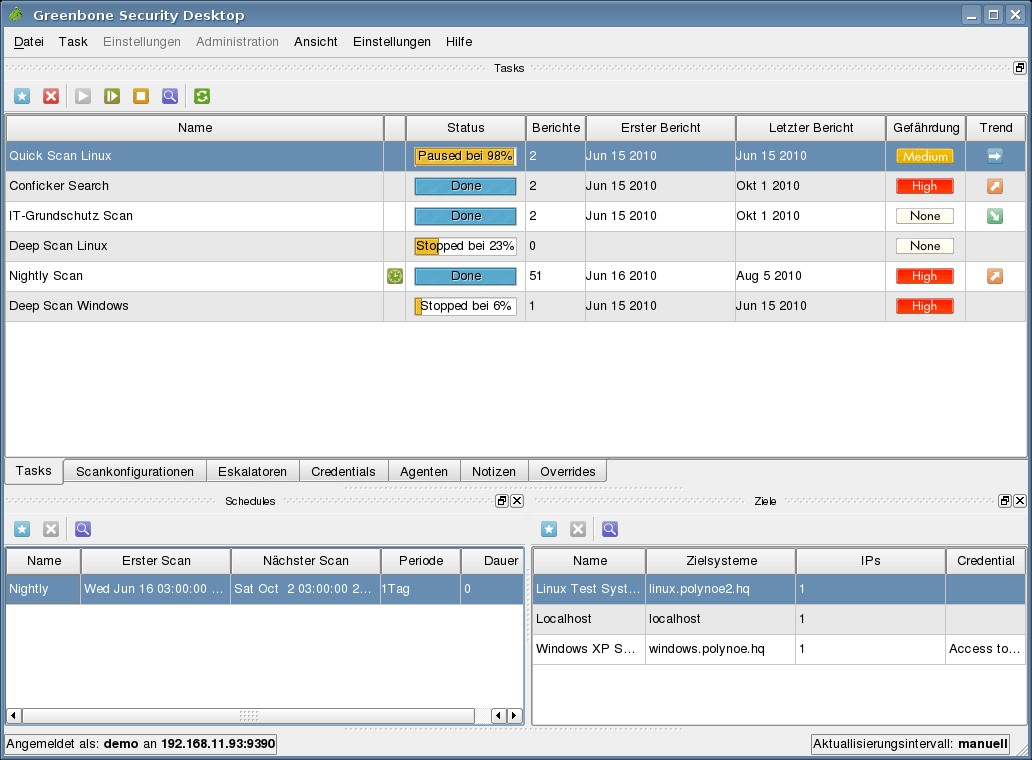Screen dimensions: 1032x760
Task: Click the Letzter Bericht column header
Action: coord(811,128)
